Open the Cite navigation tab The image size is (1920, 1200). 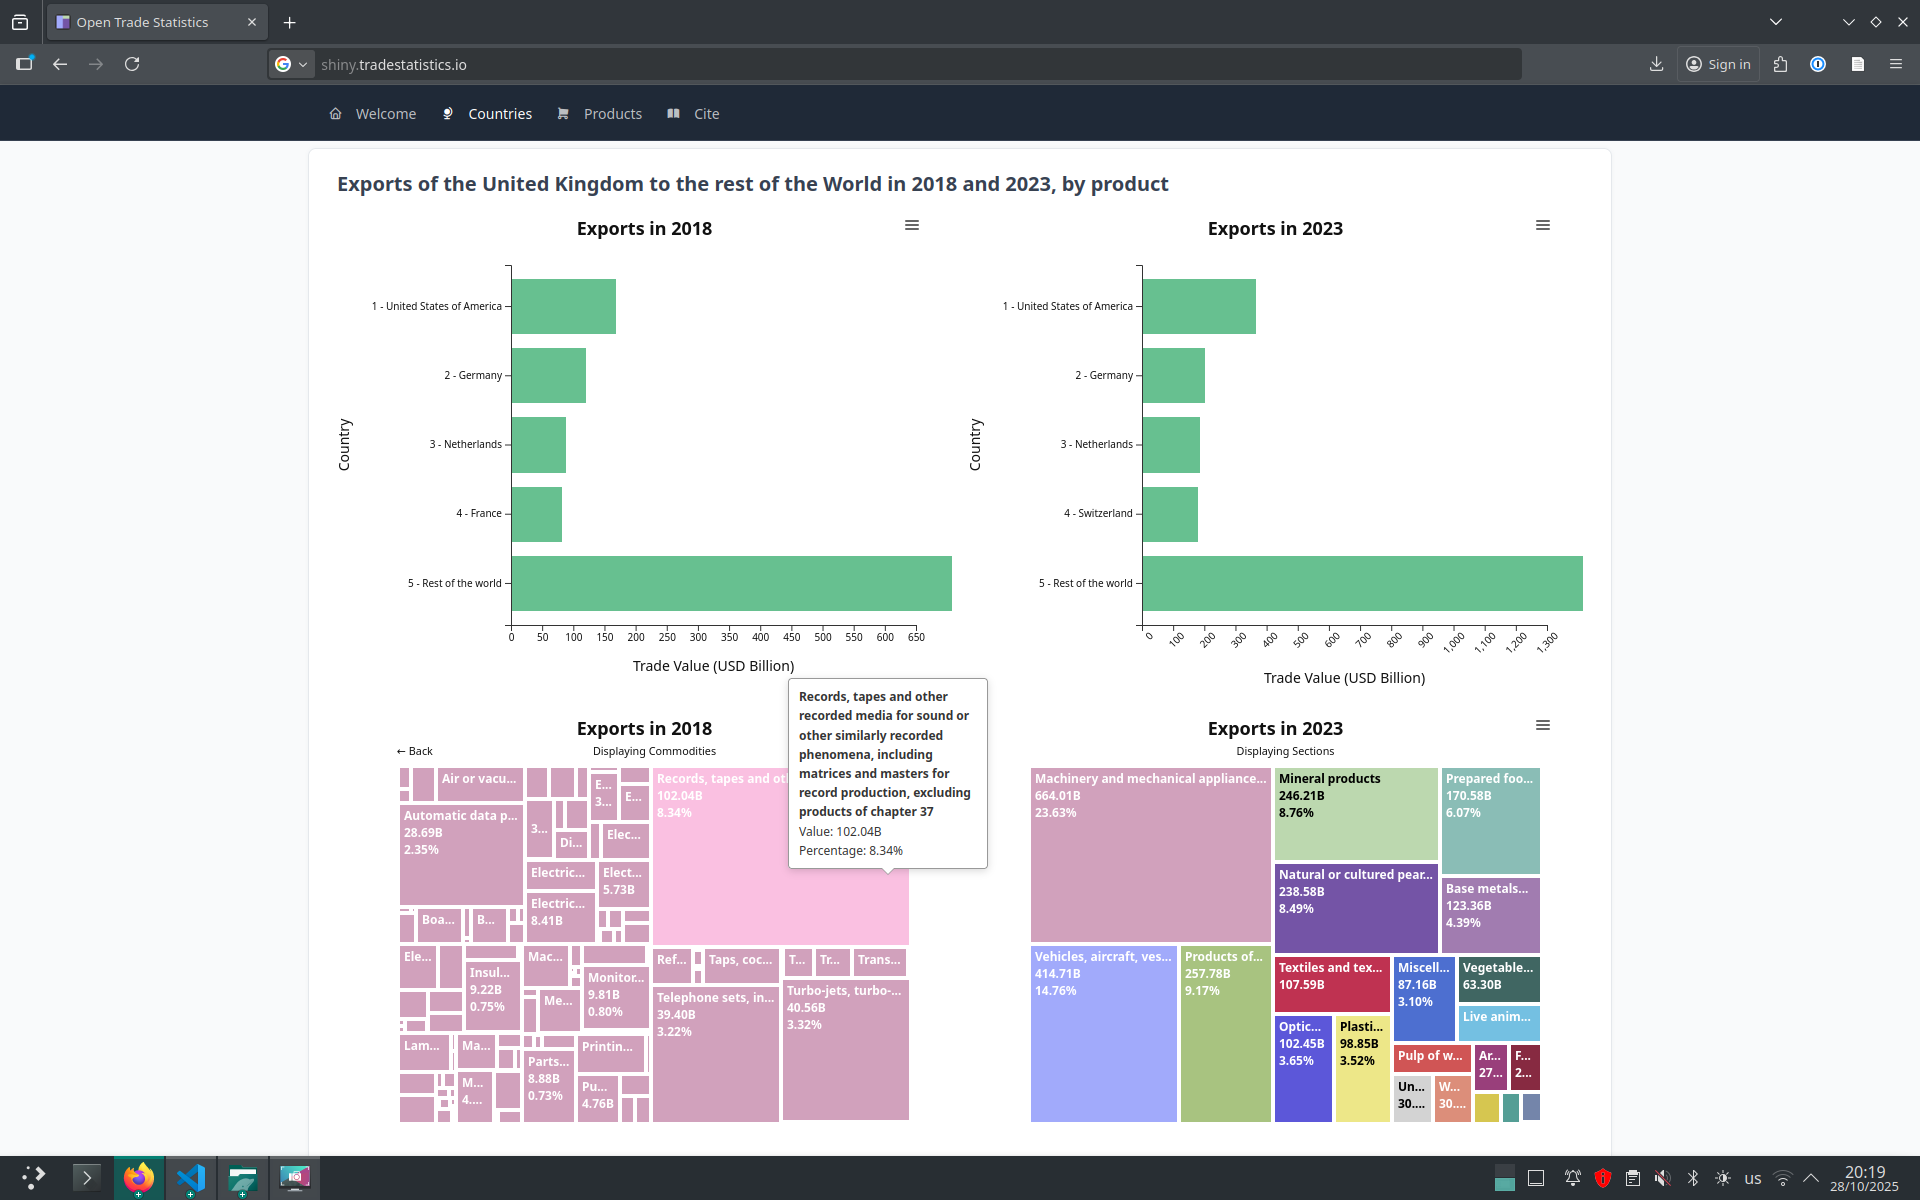(706, 114)
